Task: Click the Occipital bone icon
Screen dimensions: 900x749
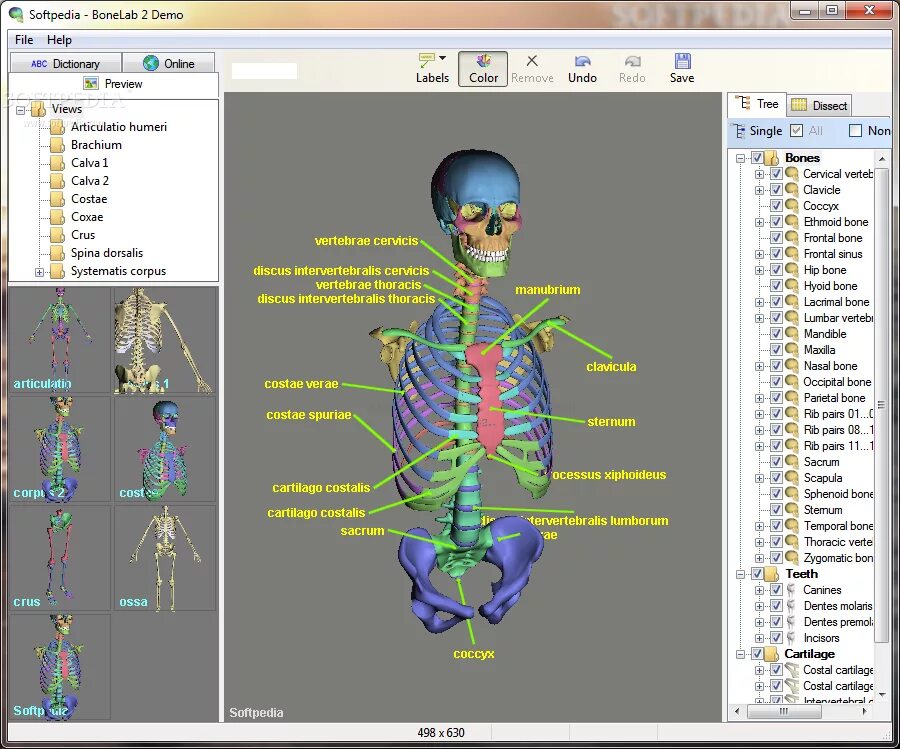Action: tap(792, 381)
